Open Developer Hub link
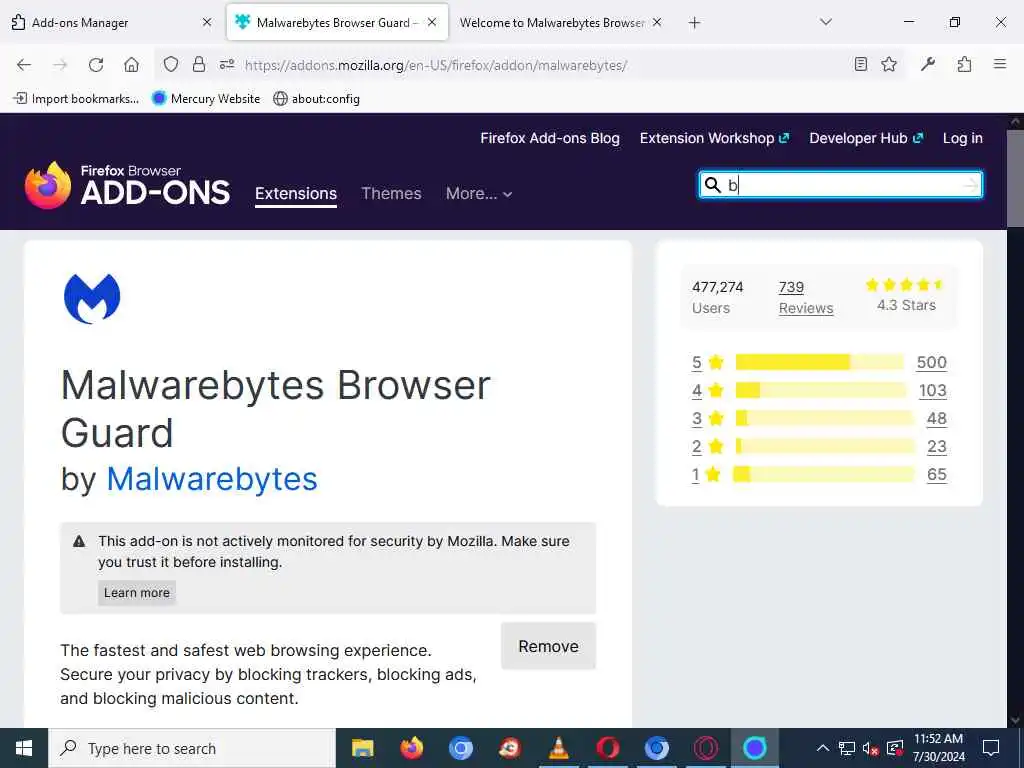Screen dimensions: 1024x768 [x=866, y=138]
